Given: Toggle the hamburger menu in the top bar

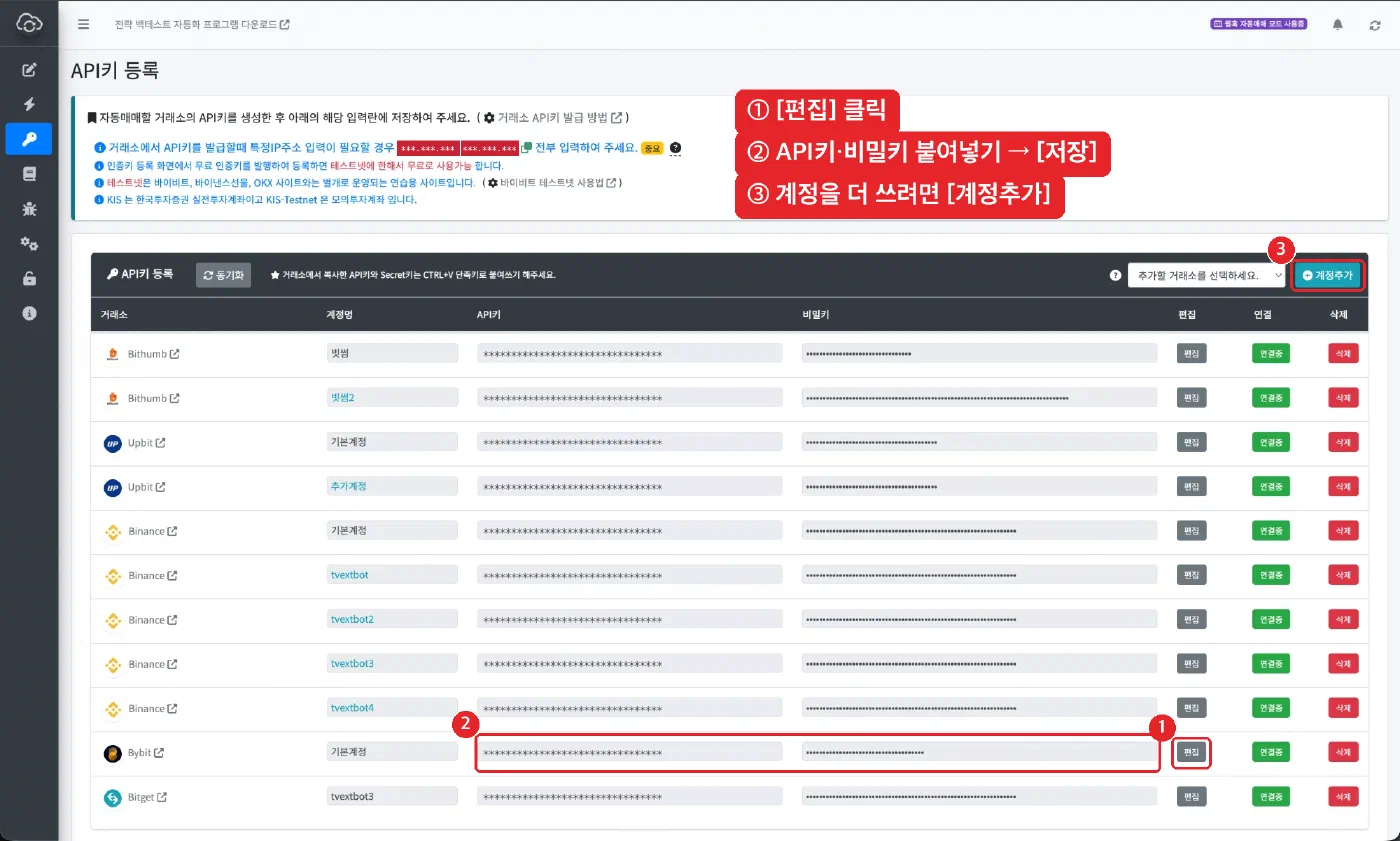Looking at the screenshot, I should click(83, 24).
